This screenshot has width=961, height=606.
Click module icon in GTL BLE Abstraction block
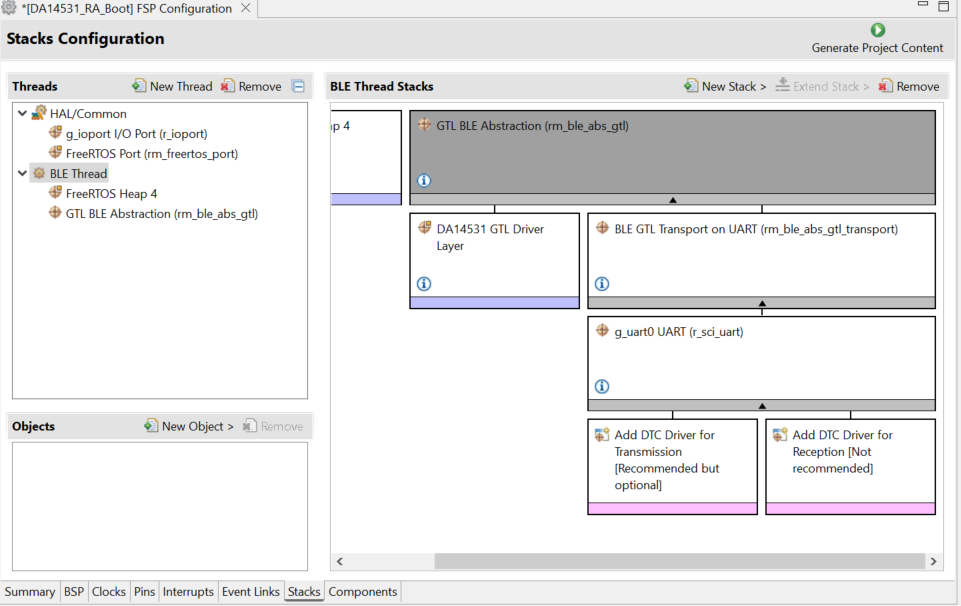tap(424, 124)
